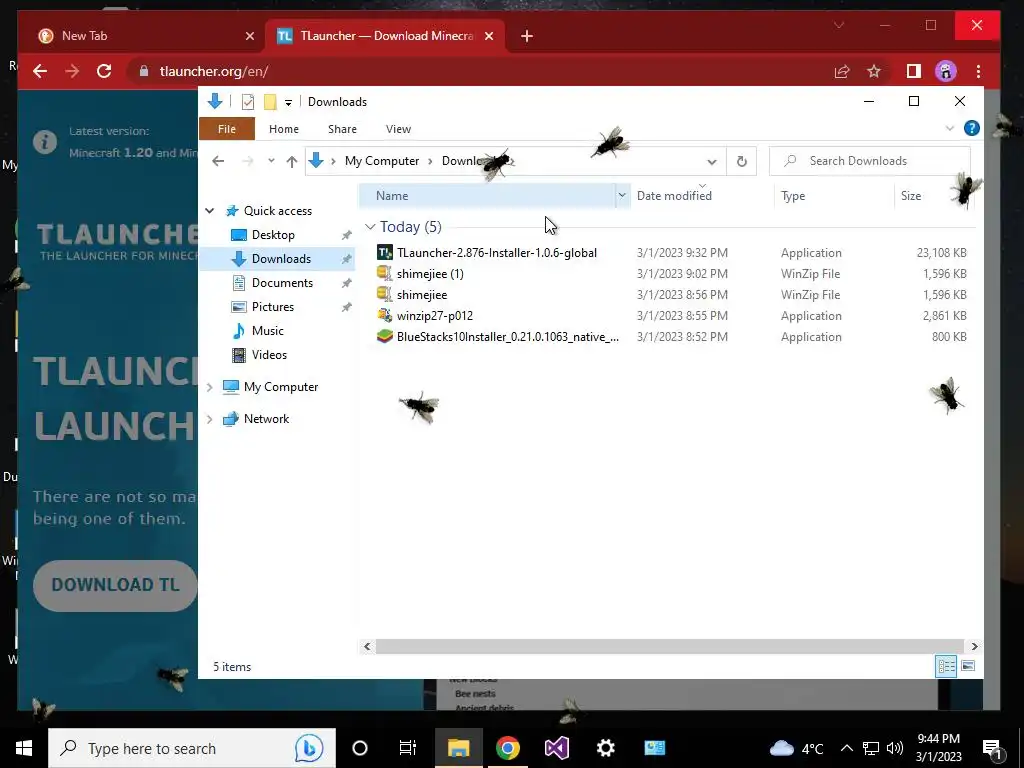
Task: Switch to Details view layout icon
Action: pyautogui.click(x=946, y=666)
